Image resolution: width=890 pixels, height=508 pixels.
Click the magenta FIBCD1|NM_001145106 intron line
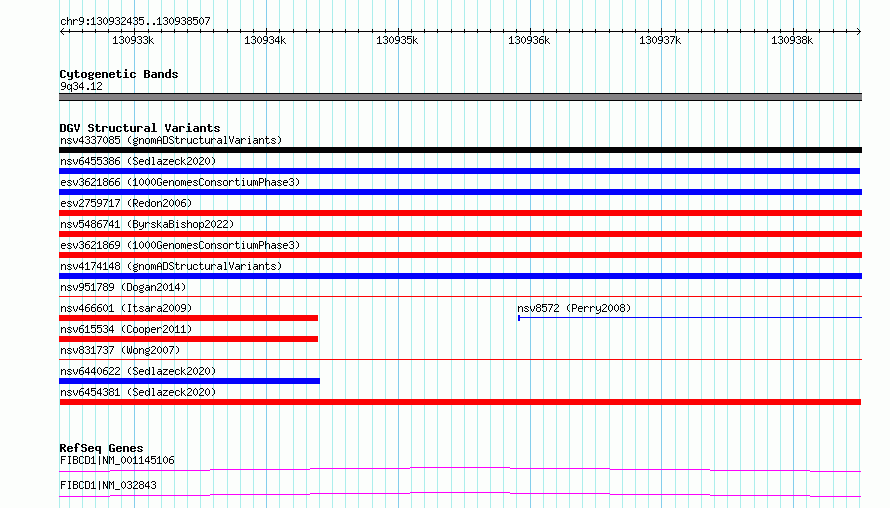tap(460, 469)
